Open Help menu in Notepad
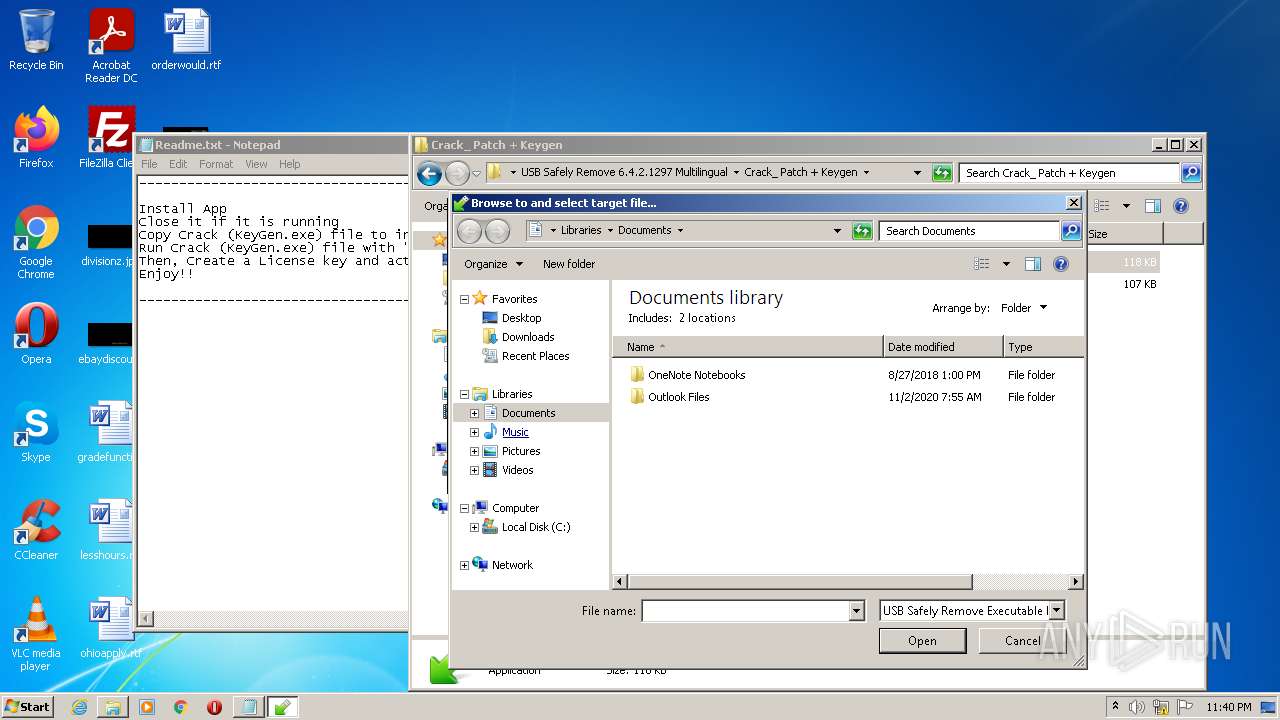This screenshot has width=1280, height=720. 289,164
